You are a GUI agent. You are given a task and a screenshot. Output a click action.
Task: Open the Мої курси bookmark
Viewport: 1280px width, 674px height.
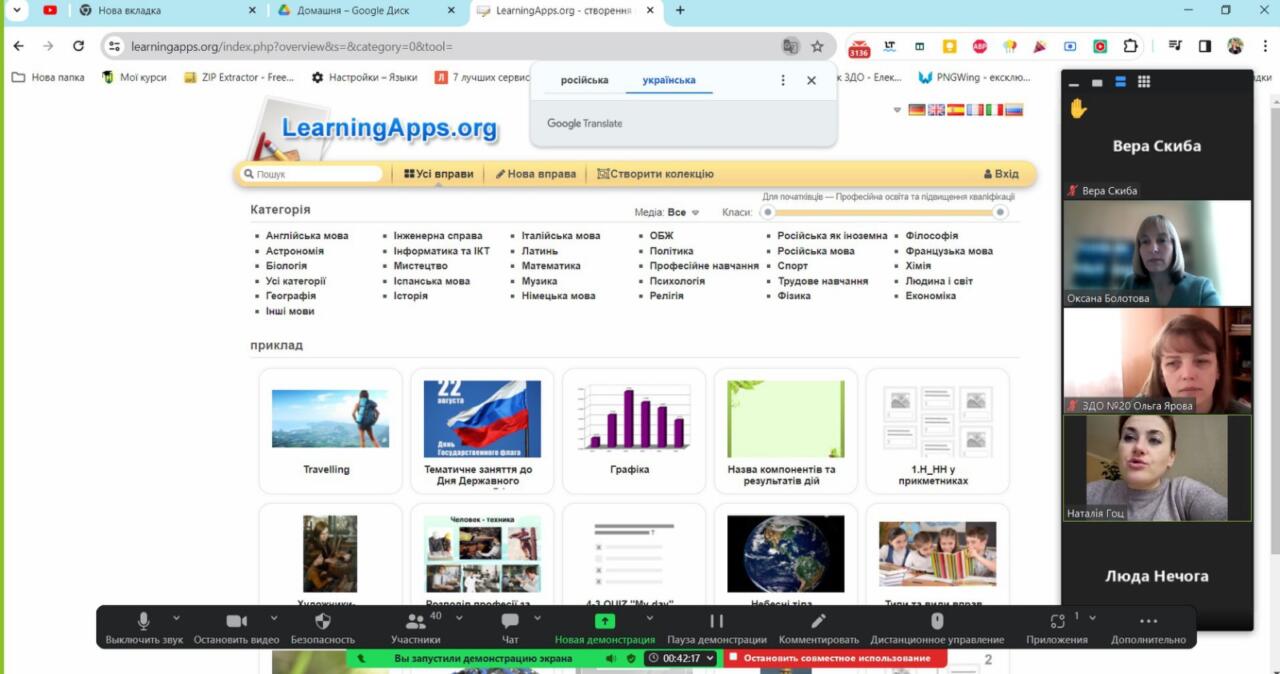pyautogui.click(x=134, y=77)
